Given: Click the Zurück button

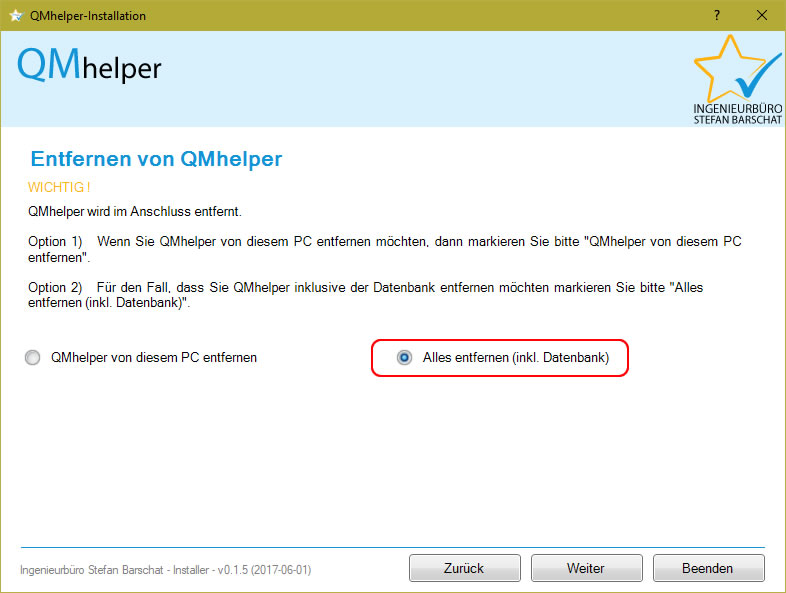Looking at the screenshot, I should [x=465, y=568].
